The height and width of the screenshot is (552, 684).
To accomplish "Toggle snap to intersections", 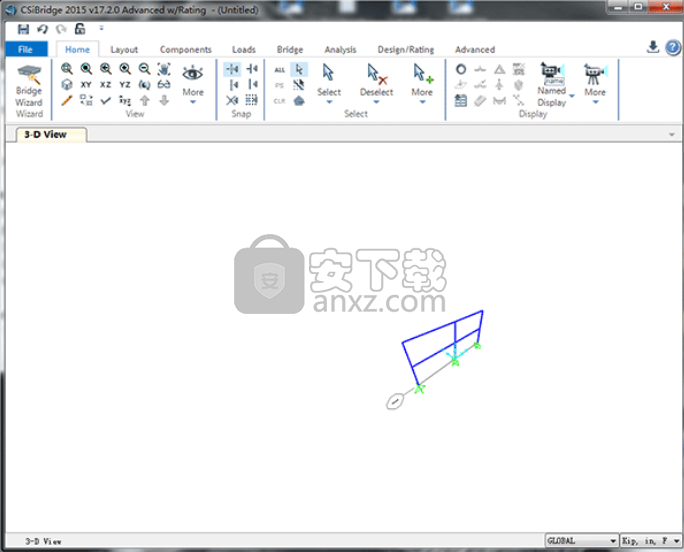I will (232, 101).
